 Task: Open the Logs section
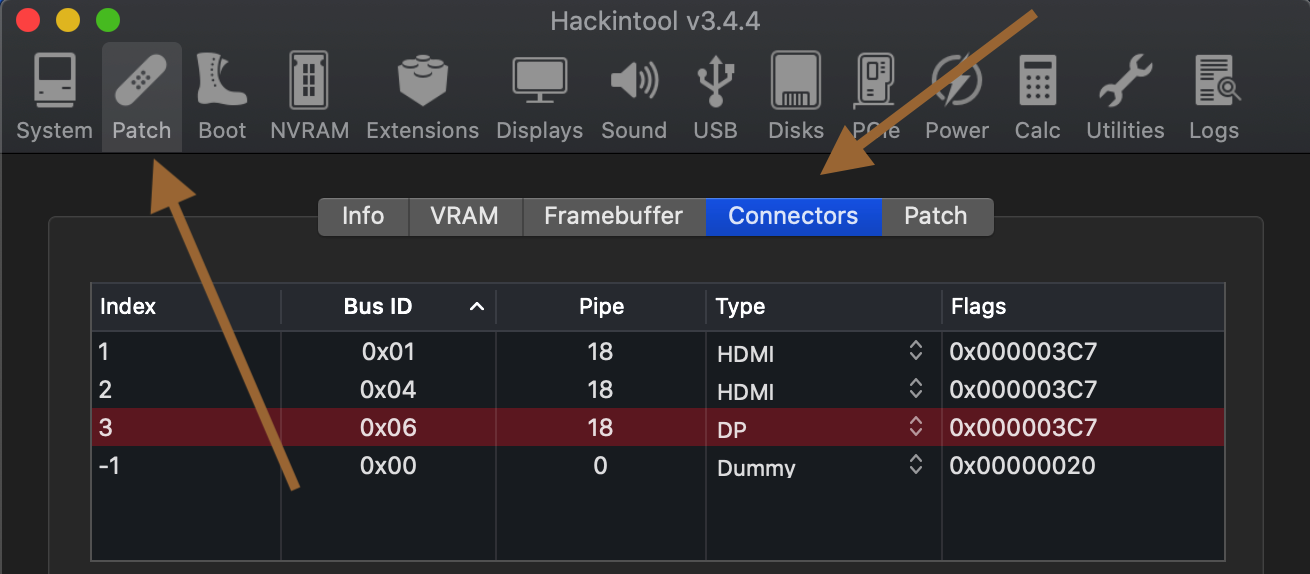[x=1214, y=96]
